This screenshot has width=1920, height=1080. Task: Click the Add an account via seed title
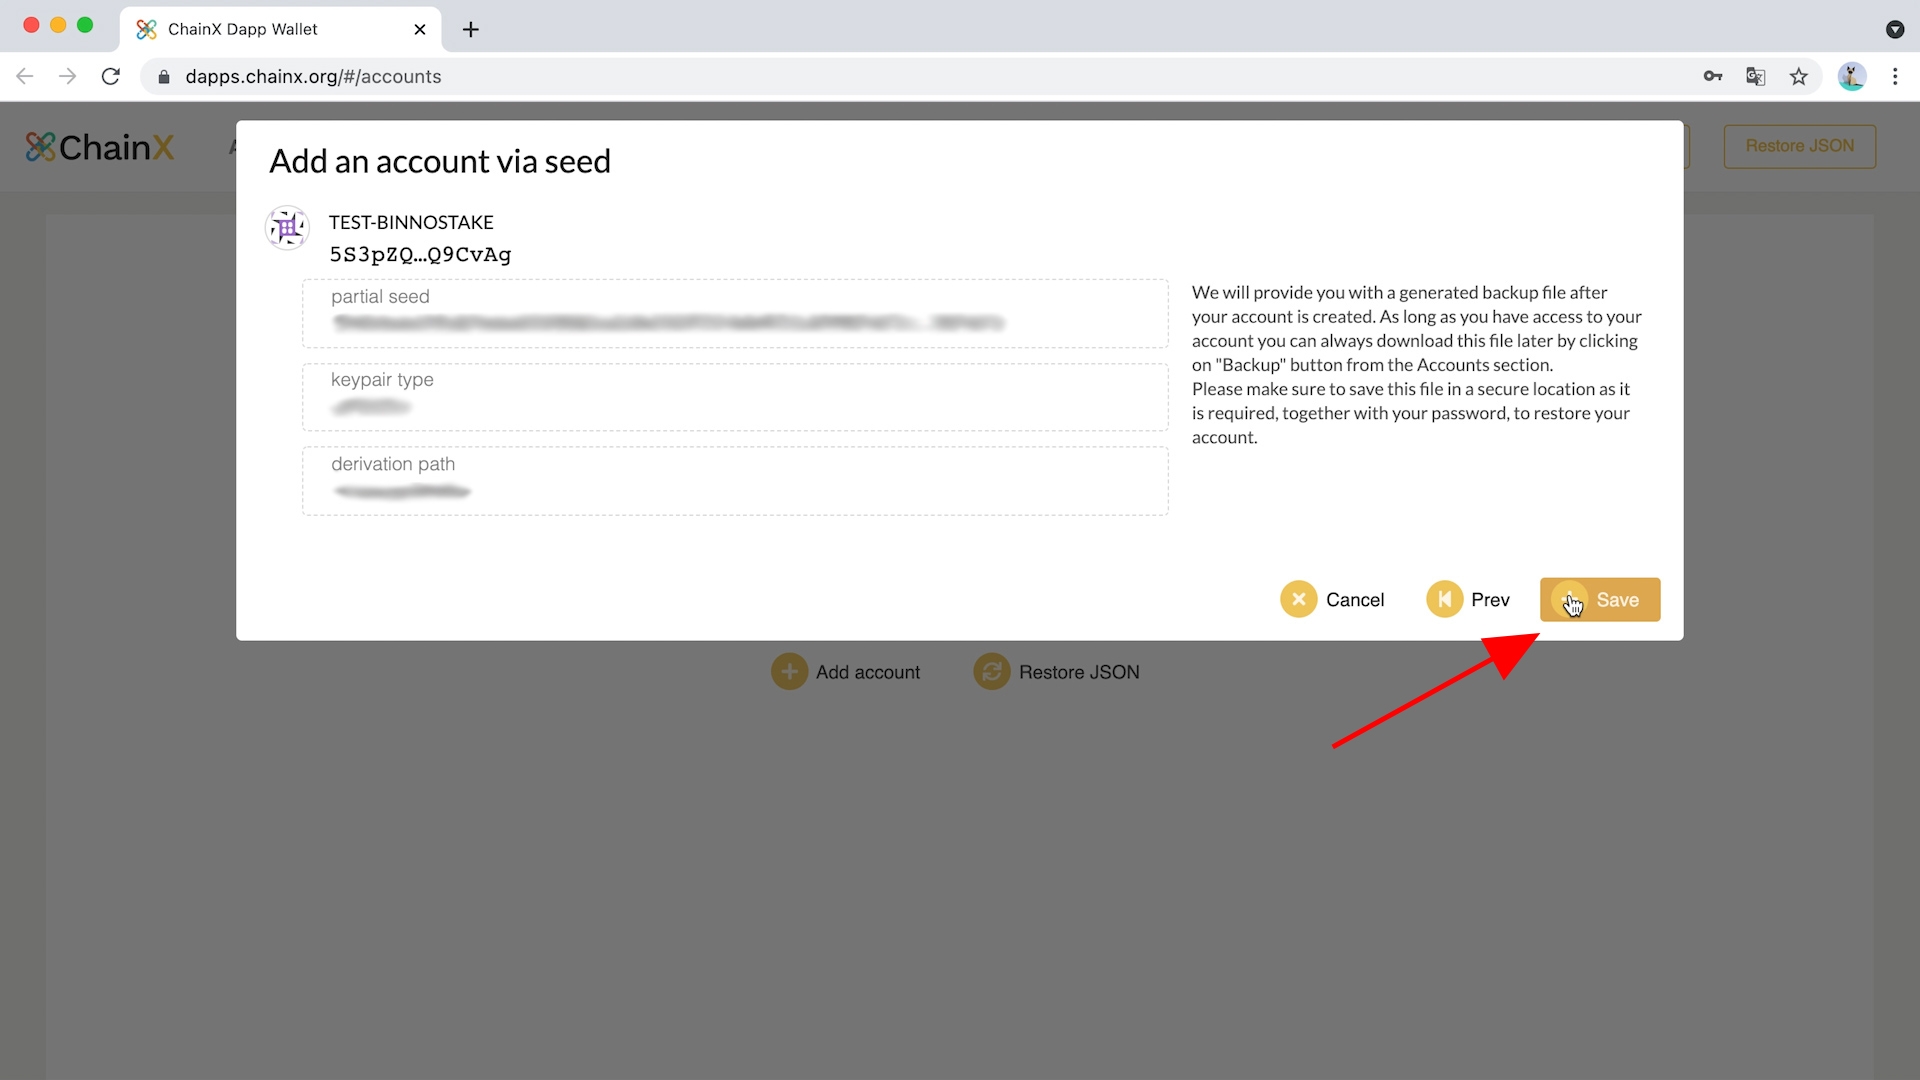point(440,161)
